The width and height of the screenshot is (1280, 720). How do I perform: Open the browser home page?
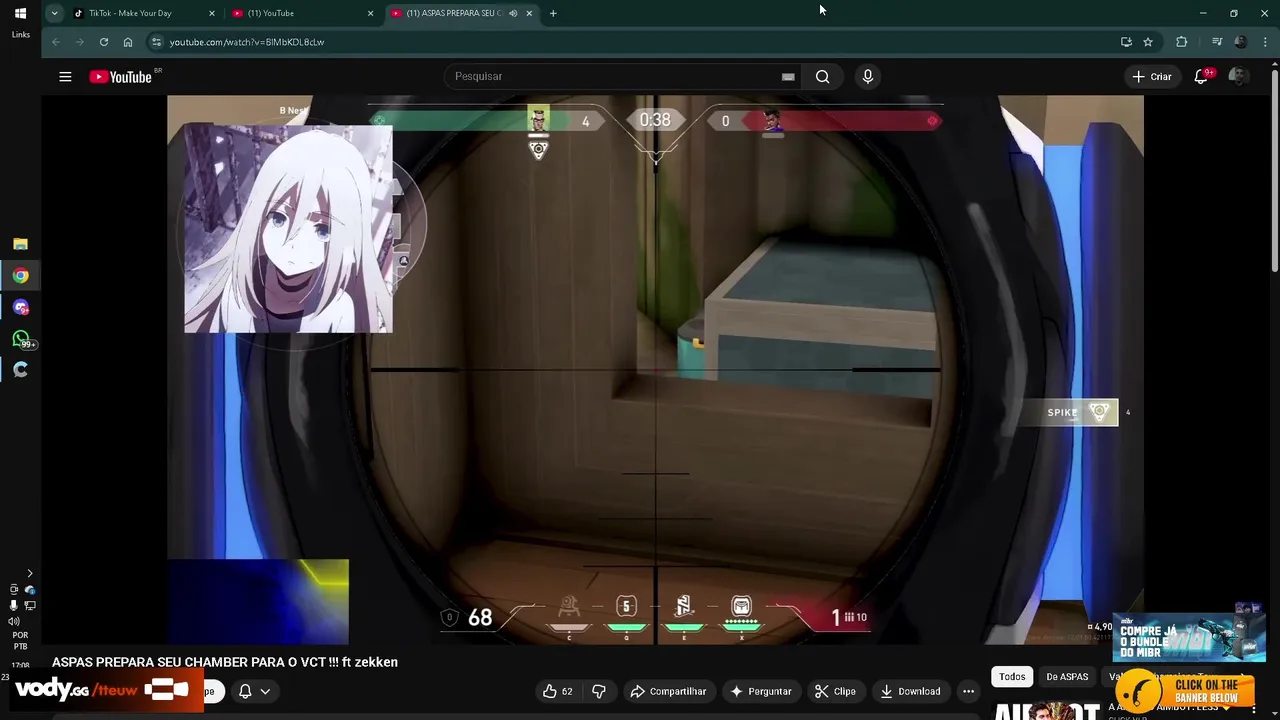pos(128,42)
